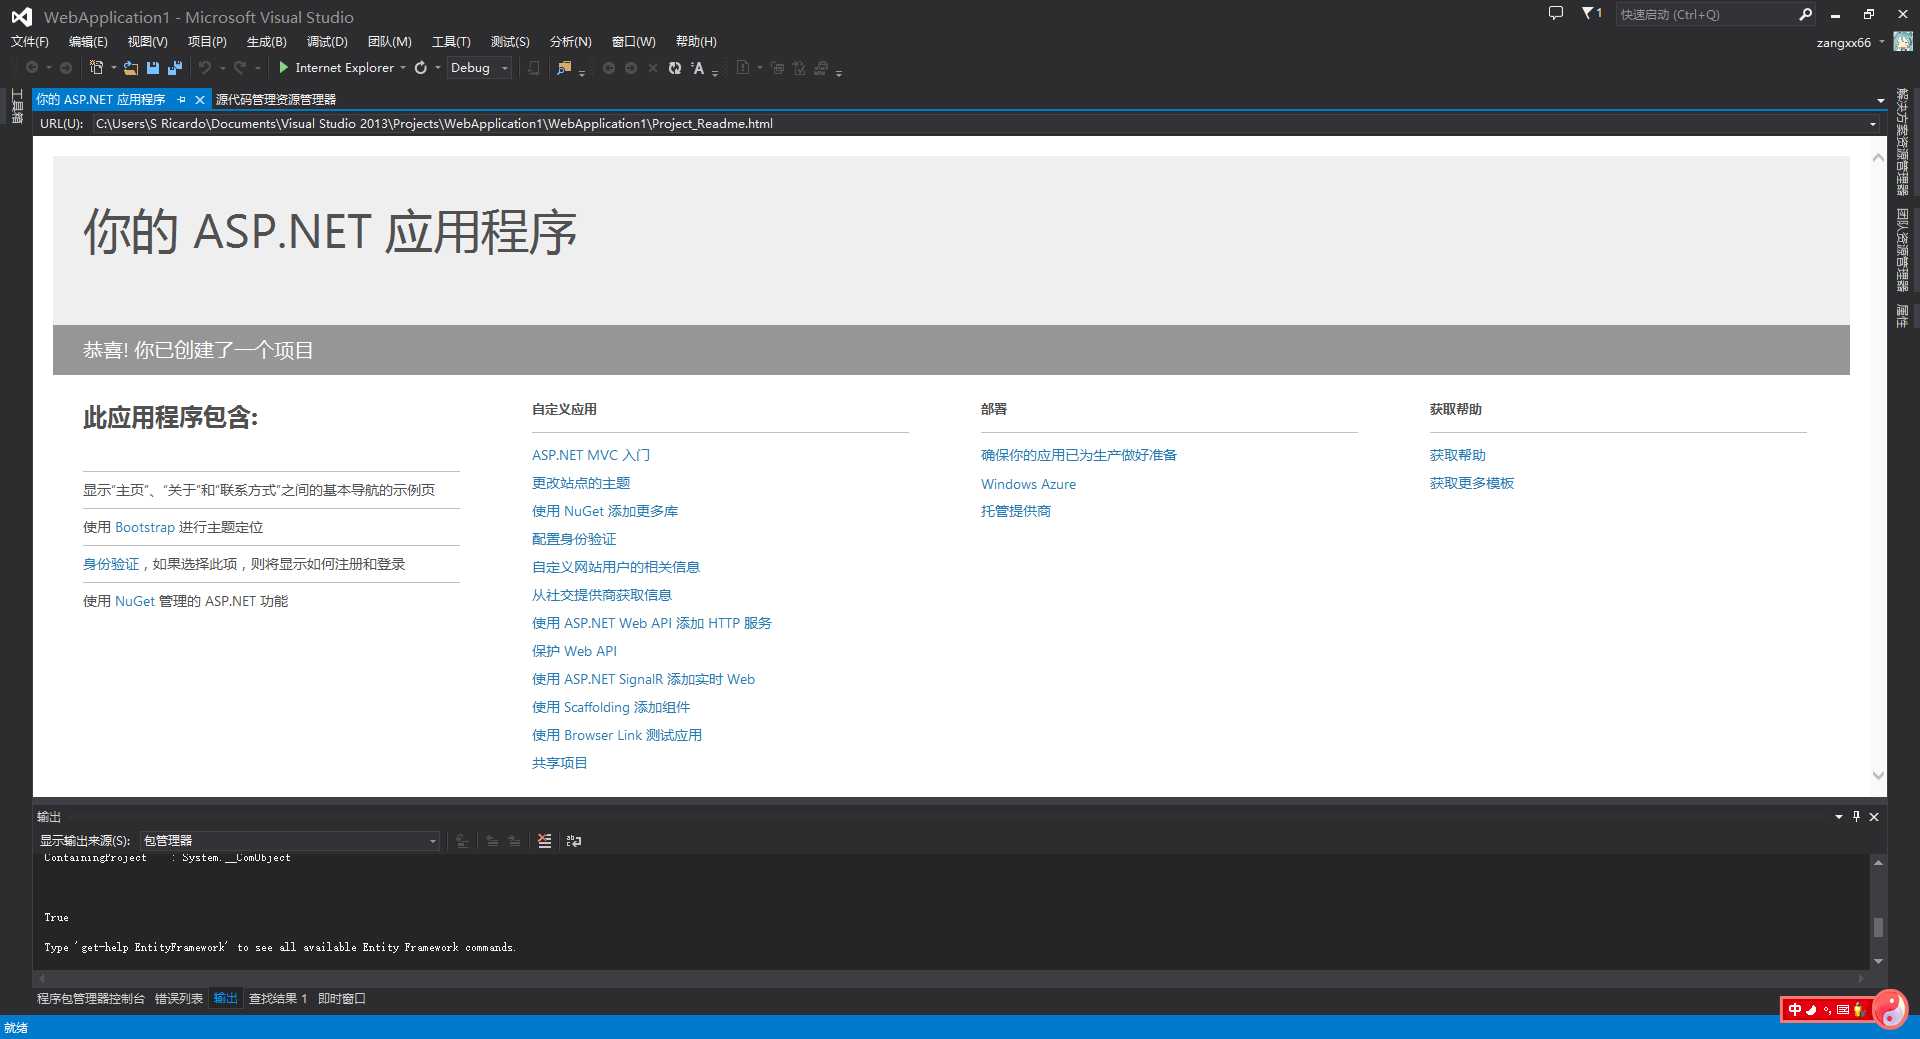The width and height of the screenshot is (1920, 1039).
Task: Open the 文件(F) menu
Action: [30, 41]
